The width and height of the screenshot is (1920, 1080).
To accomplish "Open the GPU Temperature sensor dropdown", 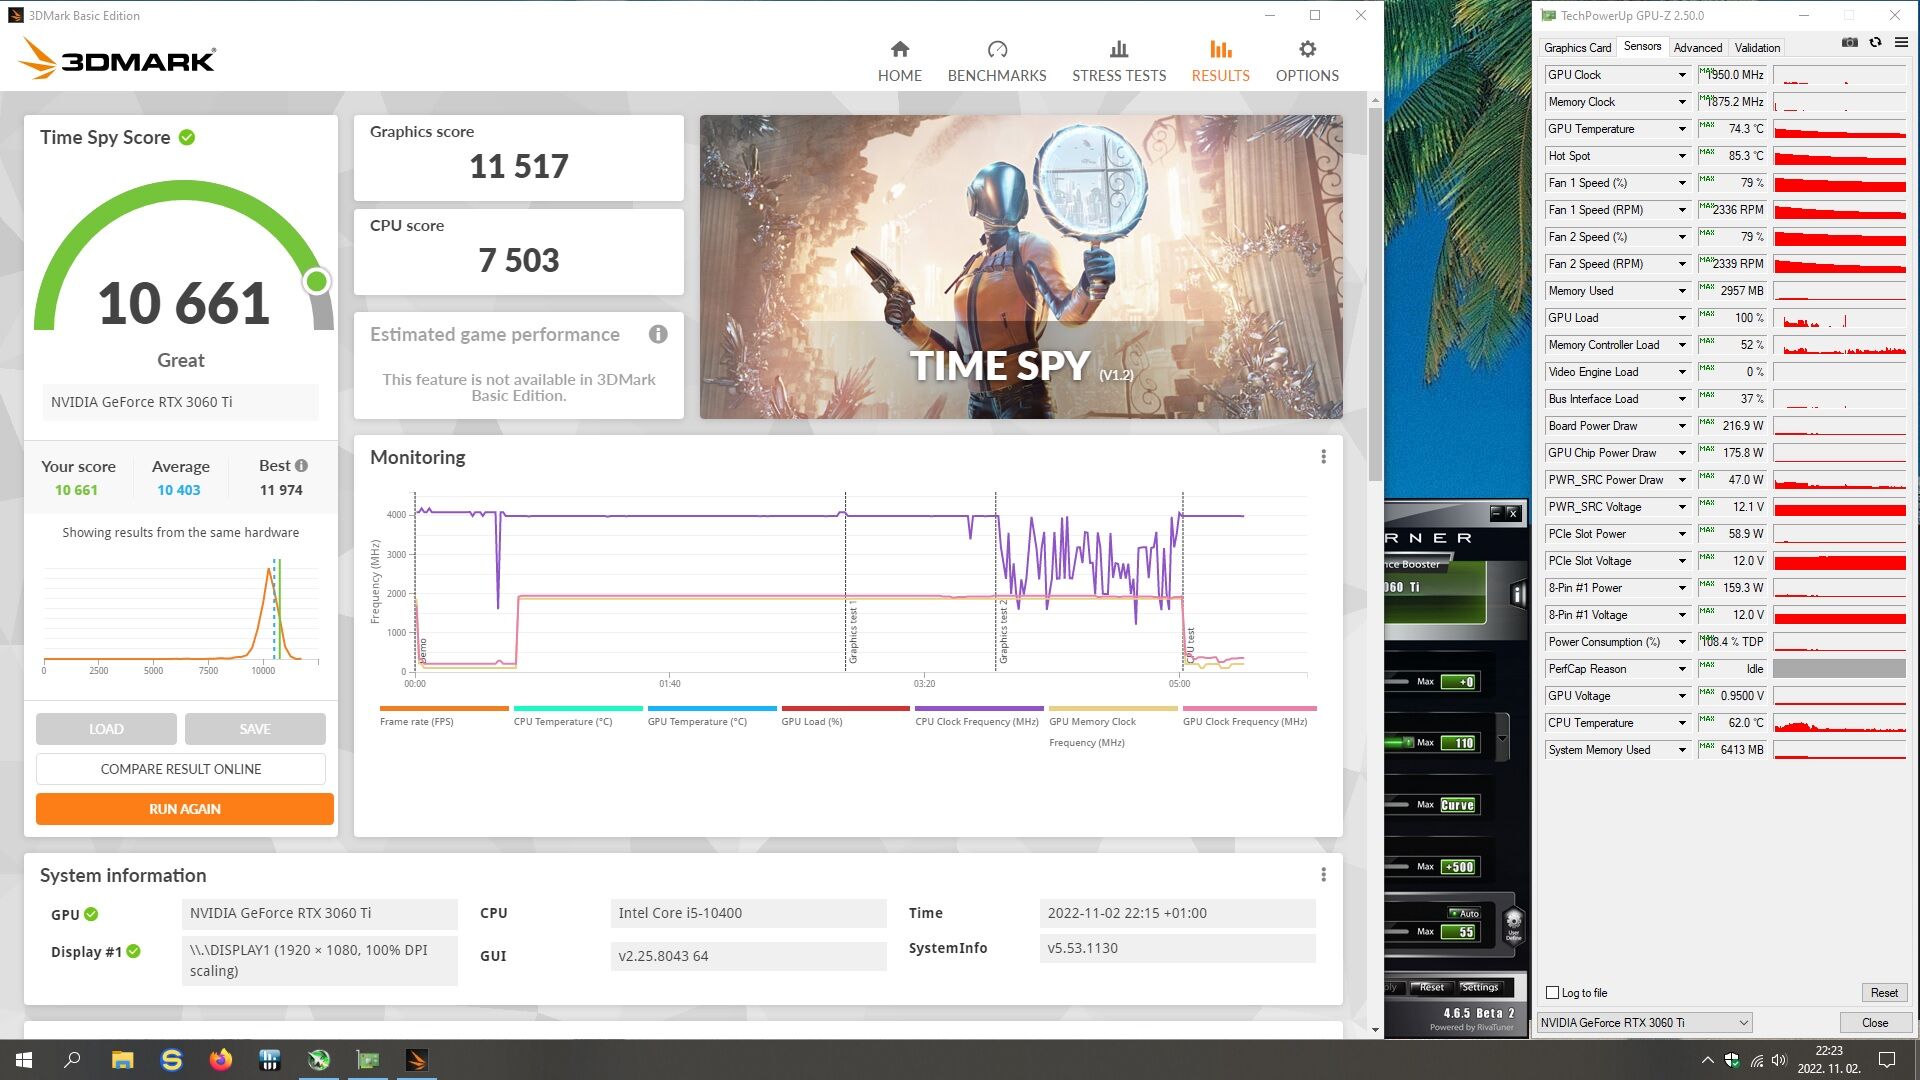I will coord(1682,129).
